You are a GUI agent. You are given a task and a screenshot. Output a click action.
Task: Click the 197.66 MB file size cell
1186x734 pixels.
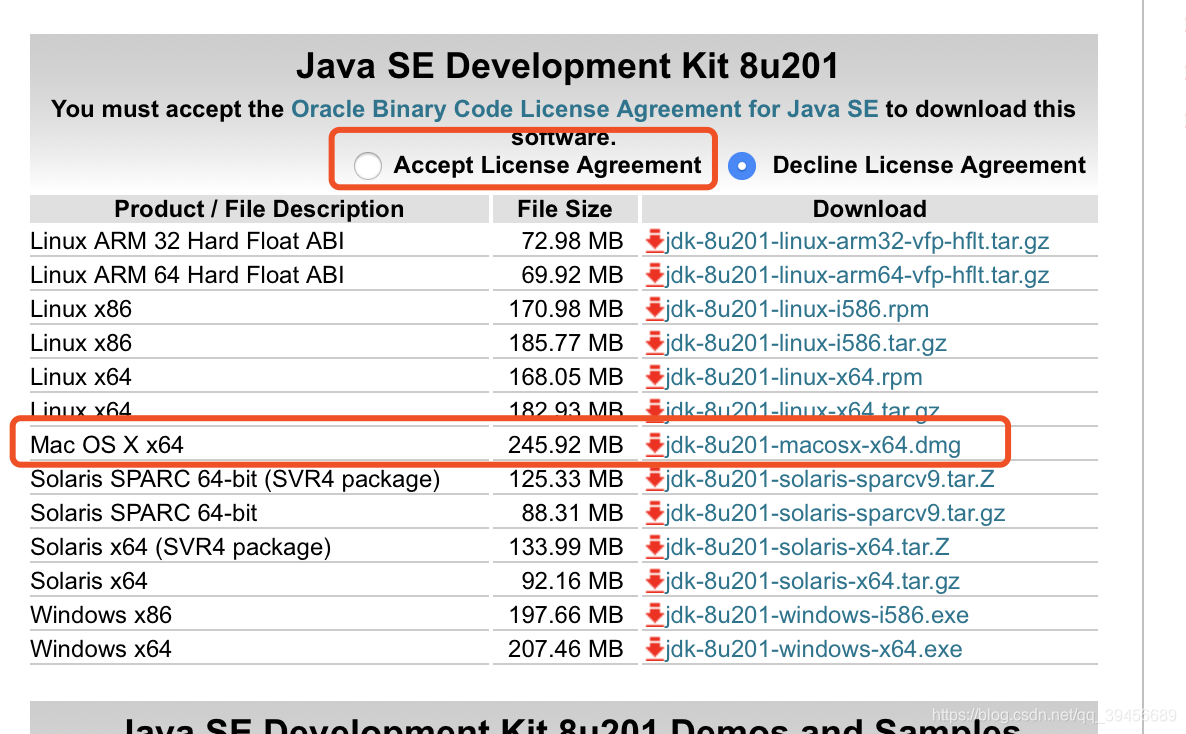coord(565,615)
